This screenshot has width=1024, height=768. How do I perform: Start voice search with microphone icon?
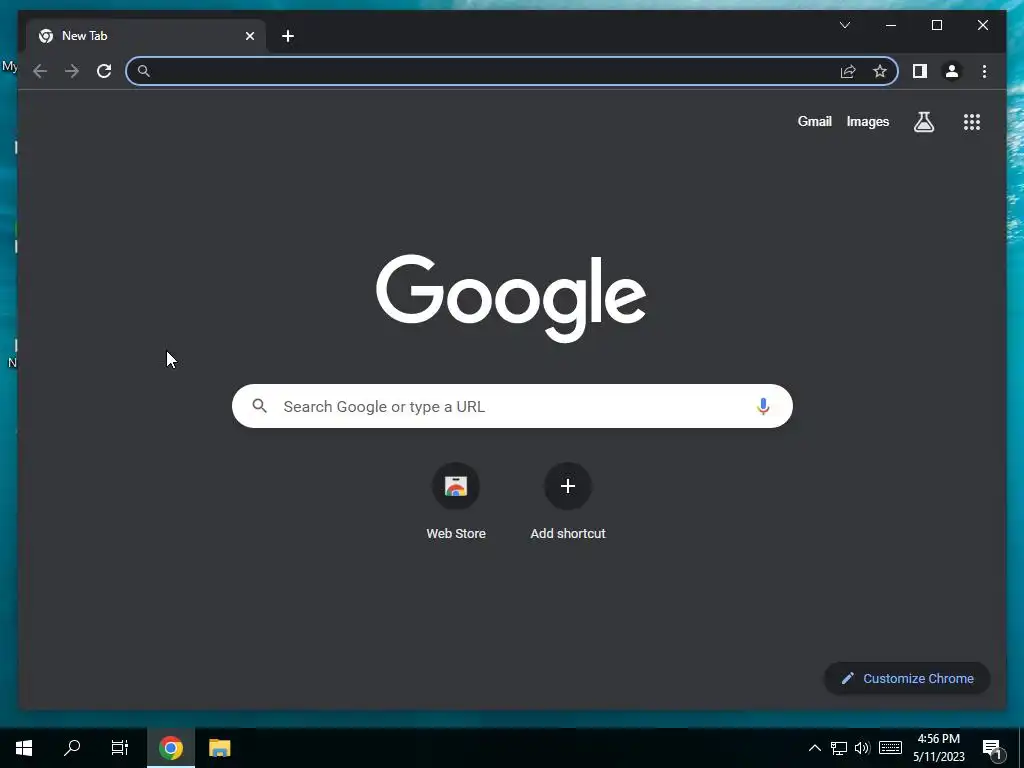[x=763, y=406]
